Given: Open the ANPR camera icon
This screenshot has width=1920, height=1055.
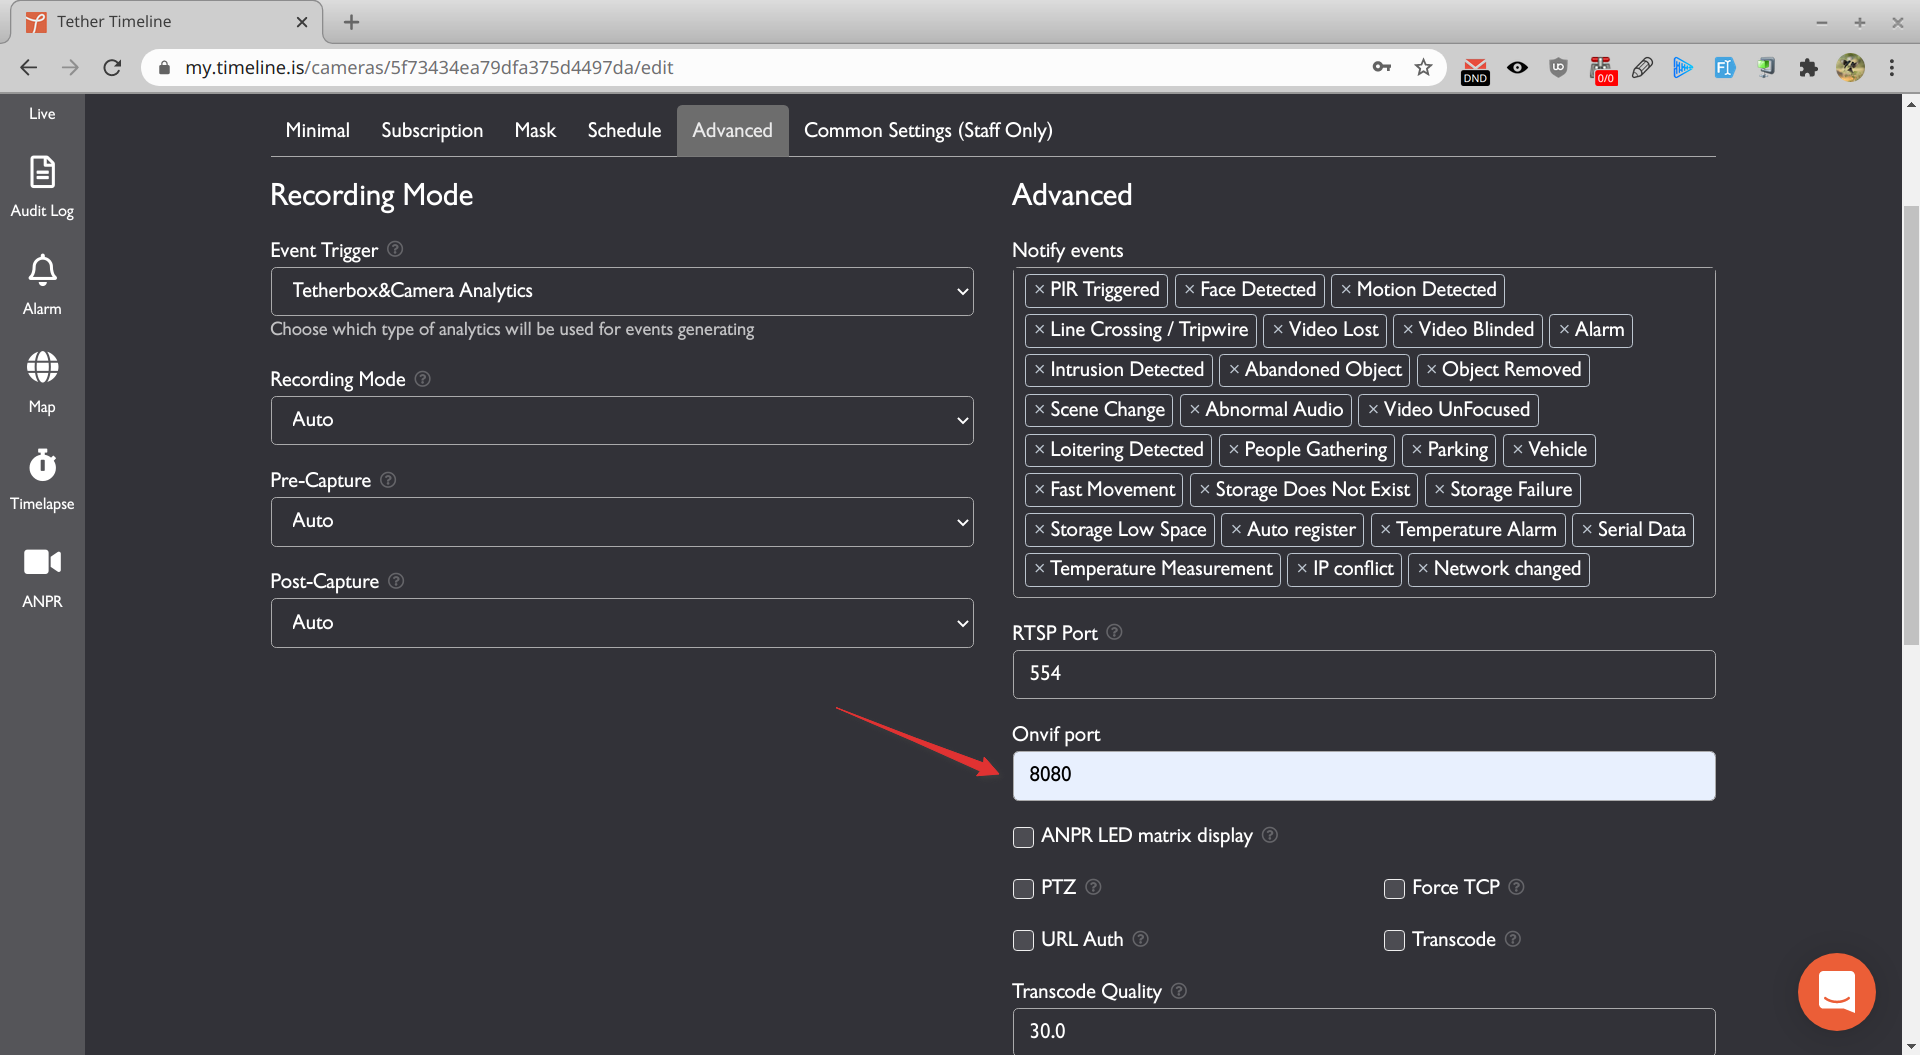Looking at the screenshot, I should click(42, 563).
